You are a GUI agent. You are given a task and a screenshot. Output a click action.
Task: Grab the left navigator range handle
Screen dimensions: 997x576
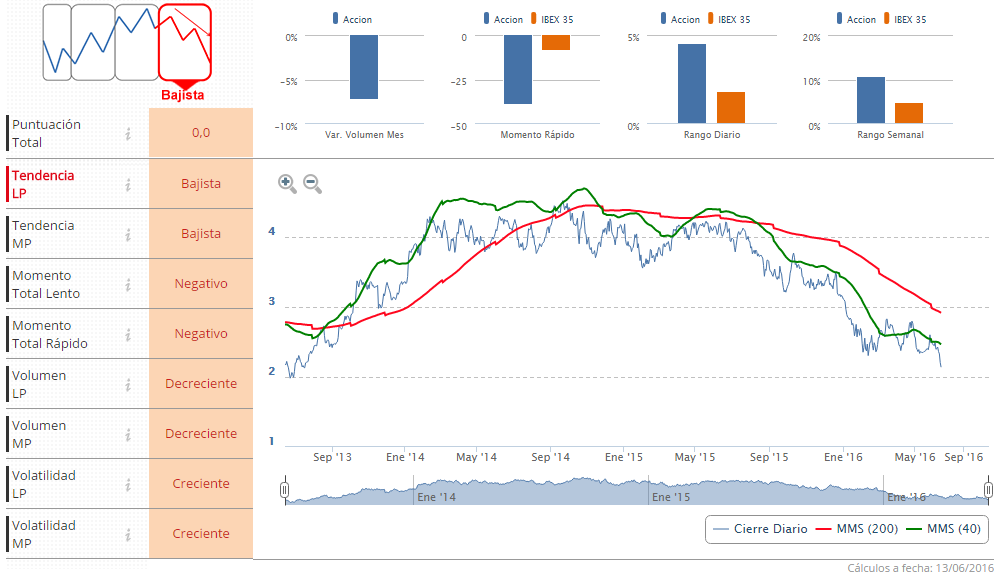coord(285,490)
